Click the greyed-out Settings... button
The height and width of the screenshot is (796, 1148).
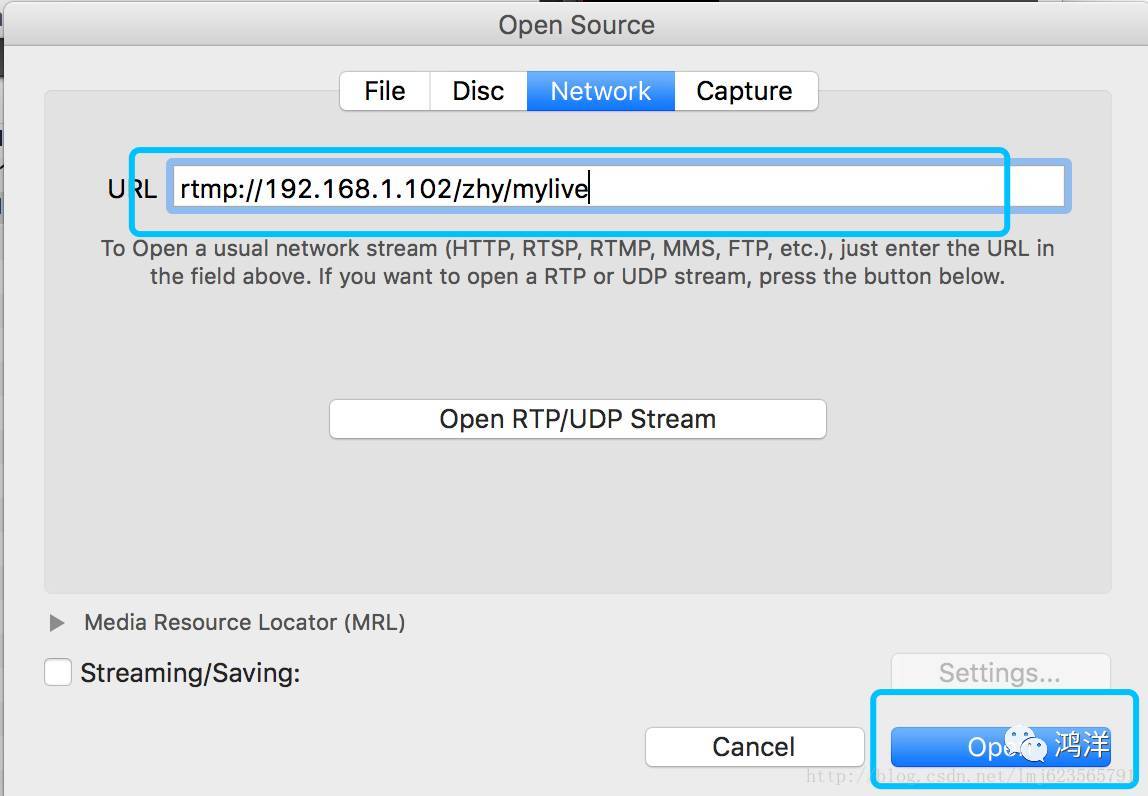coord(1000,672)
